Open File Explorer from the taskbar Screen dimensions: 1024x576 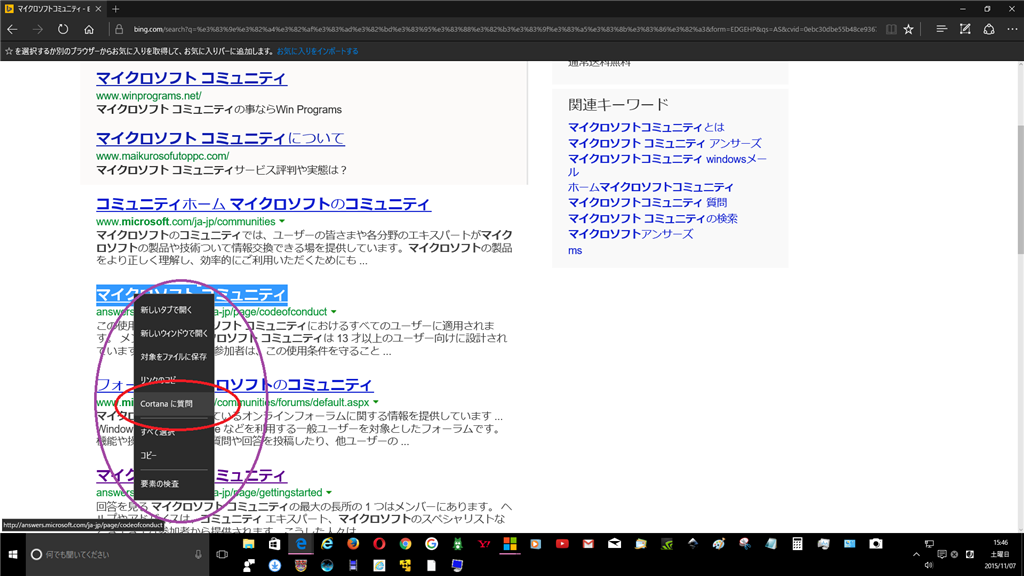[x=248, y=544]
